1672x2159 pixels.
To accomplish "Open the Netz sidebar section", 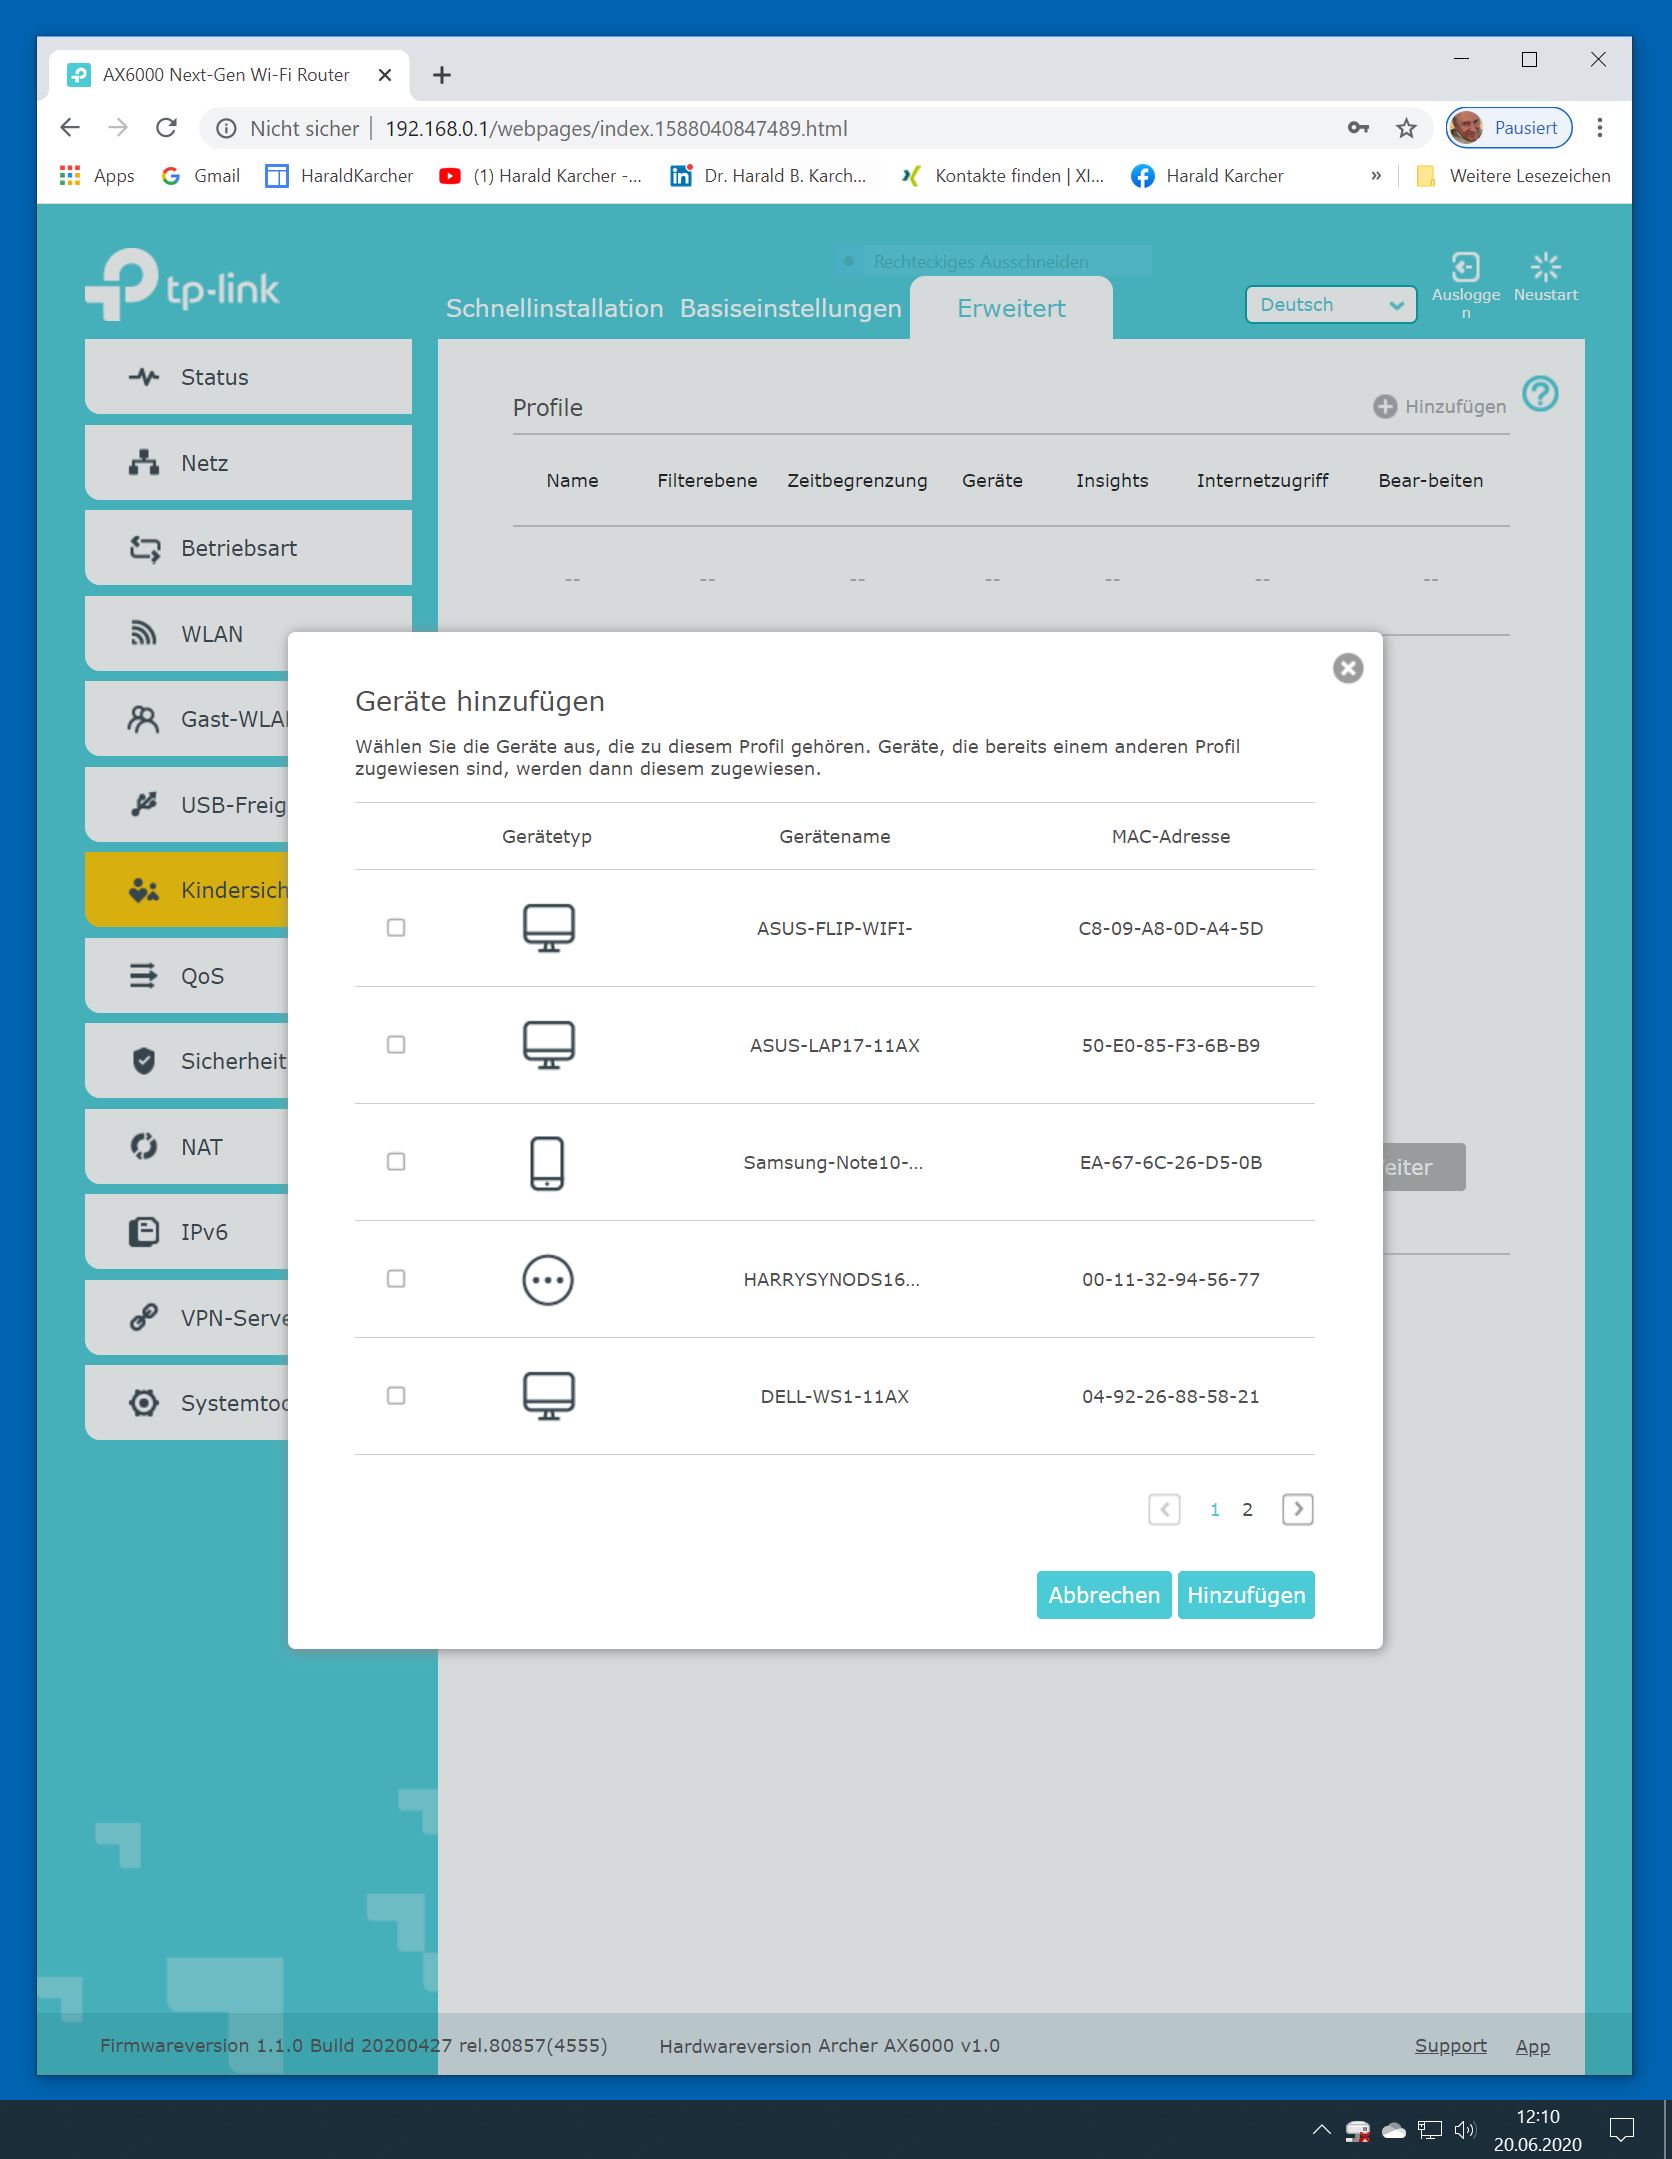I will [x=248, y=463].
